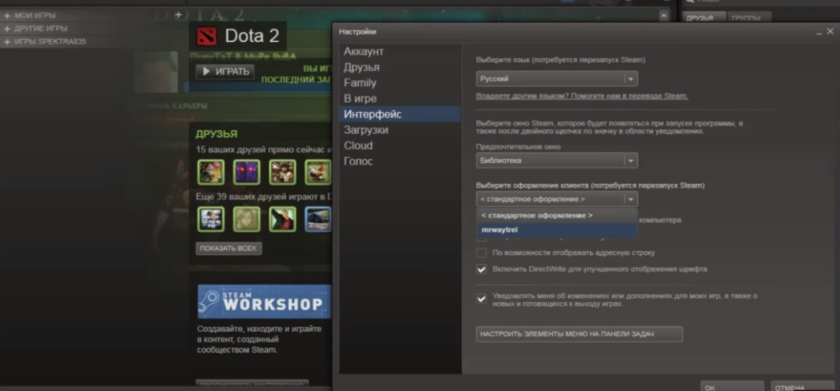Open the Загрузки settings section
This screenshot has height=391, width=840.
400,130
